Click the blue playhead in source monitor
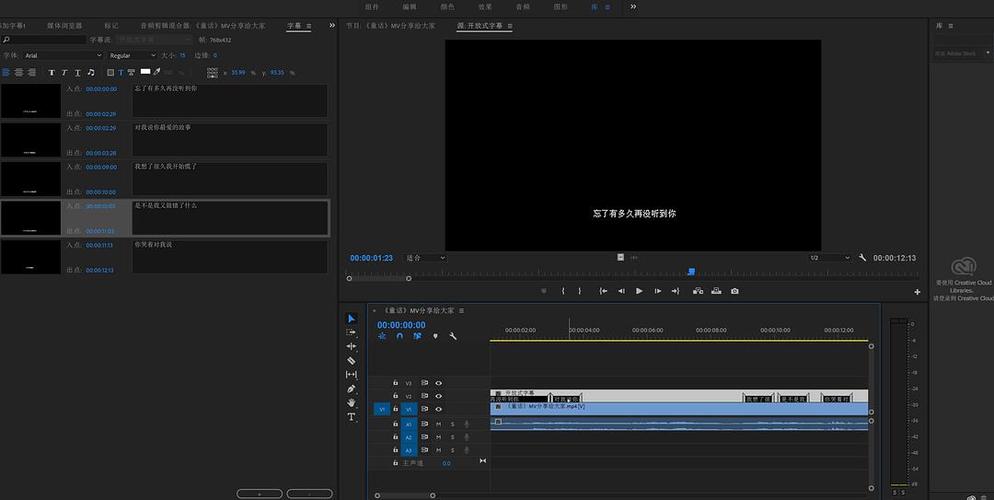 [691, 272]
